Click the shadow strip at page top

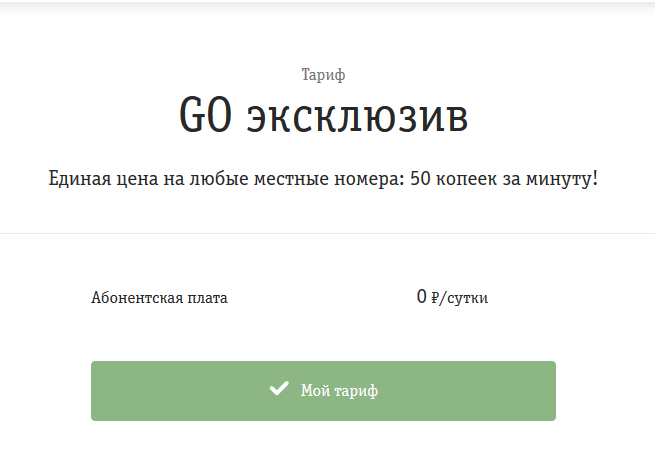tap(328, 6)
